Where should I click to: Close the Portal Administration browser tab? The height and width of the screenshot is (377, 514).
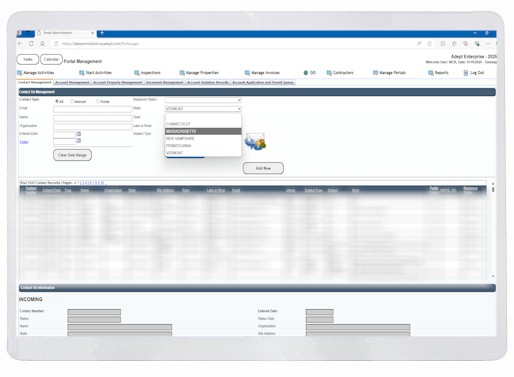[x=92, y=33]
